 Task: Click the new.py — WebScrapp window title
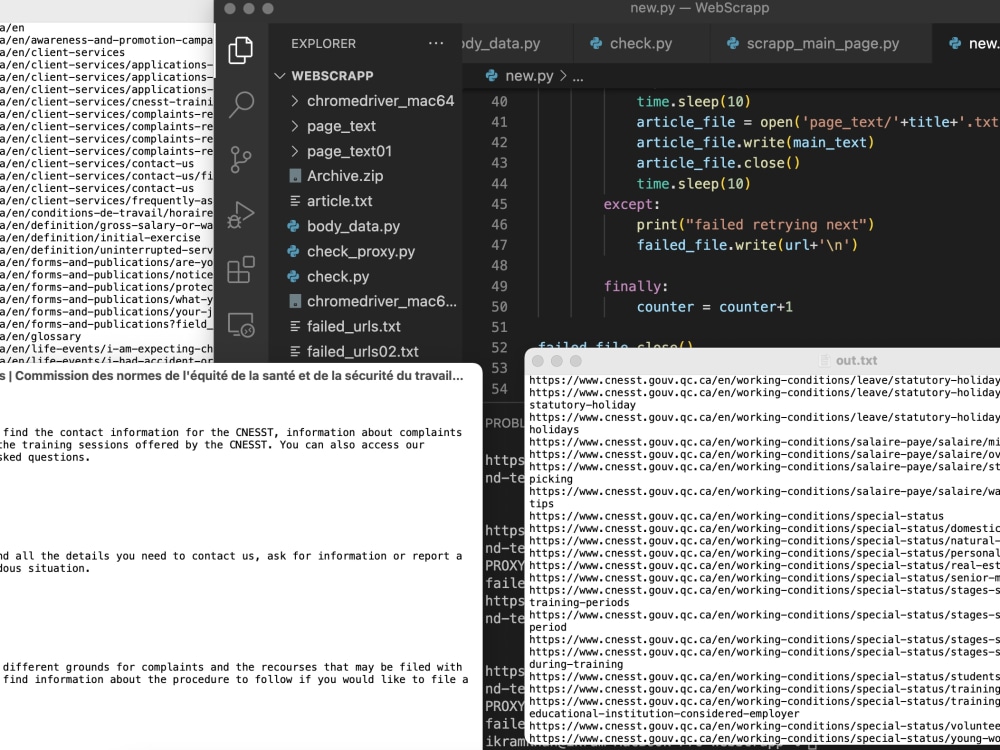[699, 8]
